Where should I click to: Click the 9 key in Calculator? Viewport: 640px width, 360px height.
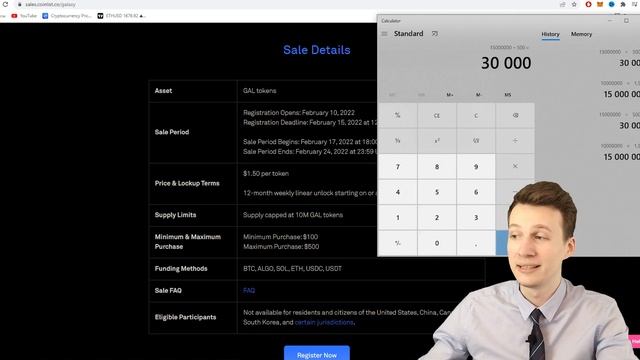click(x=476, y=167)
